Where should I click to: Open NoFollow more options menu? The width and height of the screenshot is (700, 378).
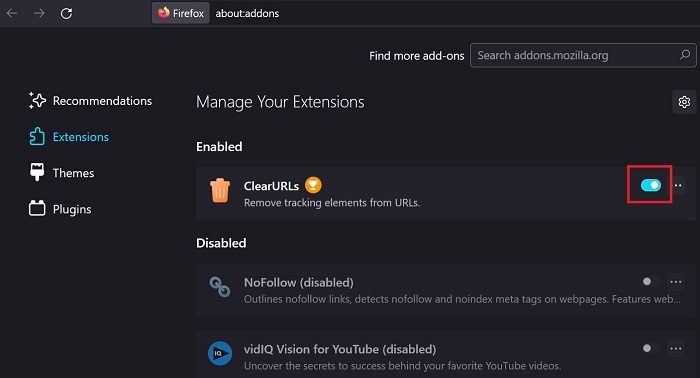tap(676, 282)
